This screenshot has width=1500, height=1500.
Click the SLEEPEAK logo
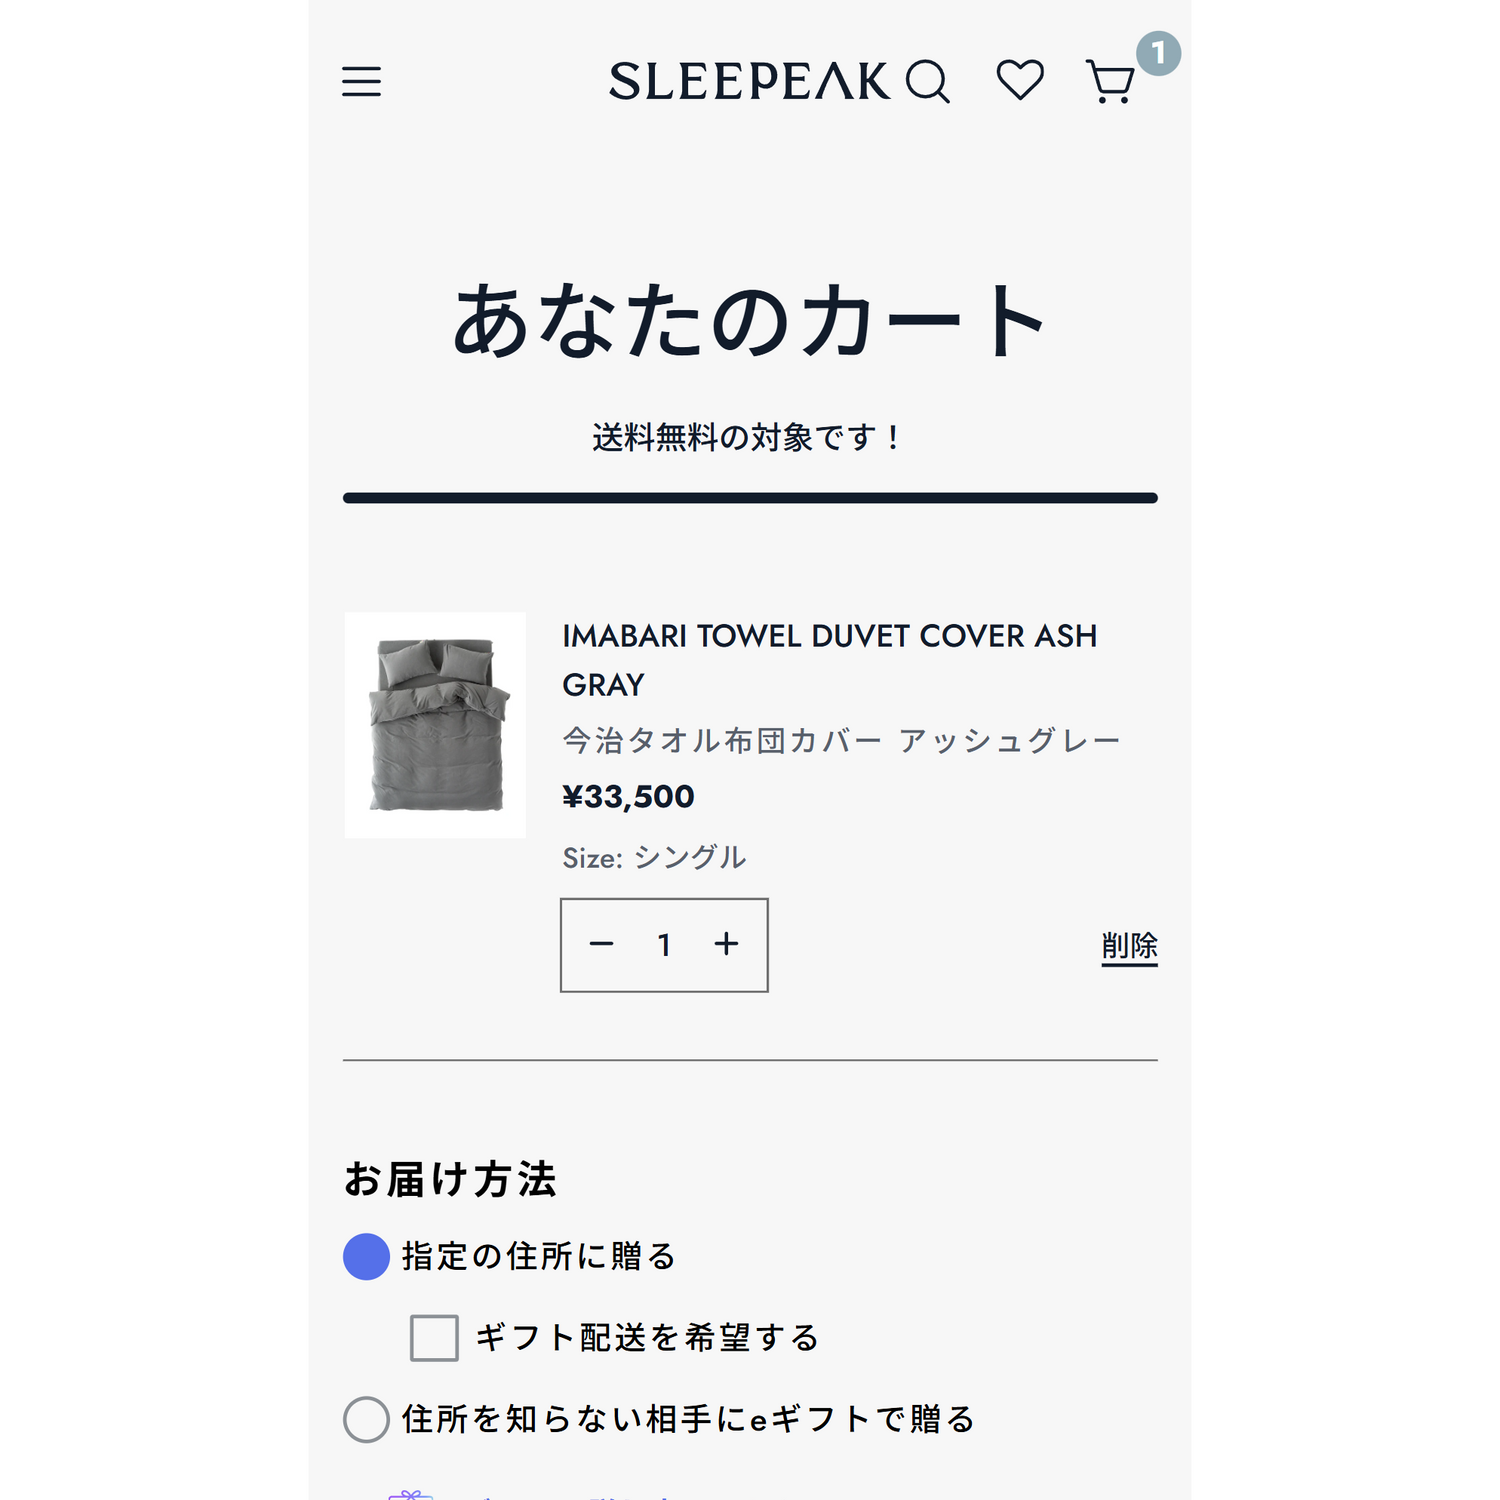pos(750,82)
